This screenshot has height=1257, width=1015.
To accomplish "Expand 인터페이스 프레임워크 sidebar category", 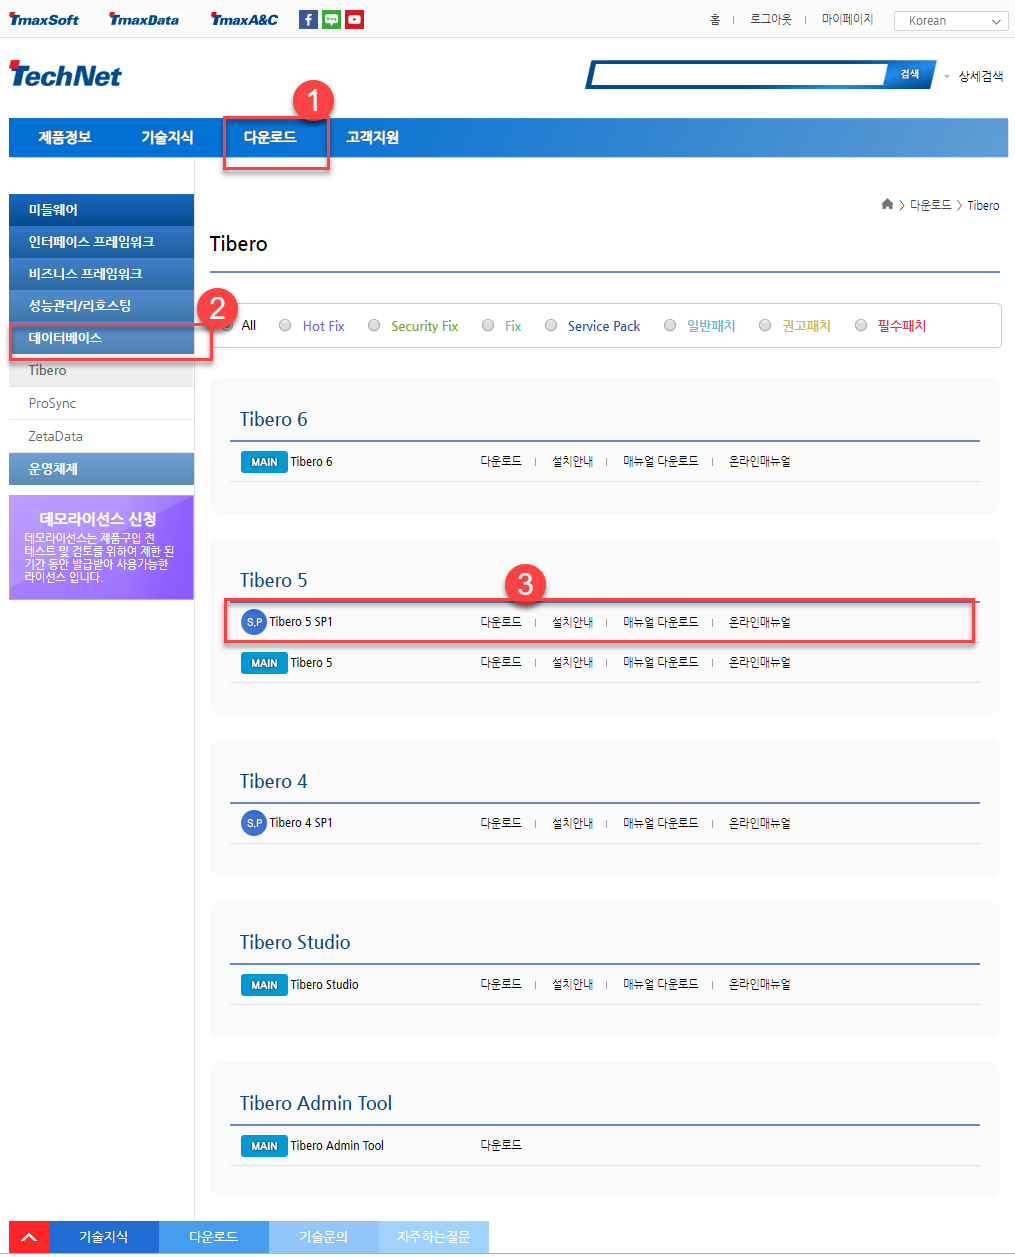I will pos(101,242).
